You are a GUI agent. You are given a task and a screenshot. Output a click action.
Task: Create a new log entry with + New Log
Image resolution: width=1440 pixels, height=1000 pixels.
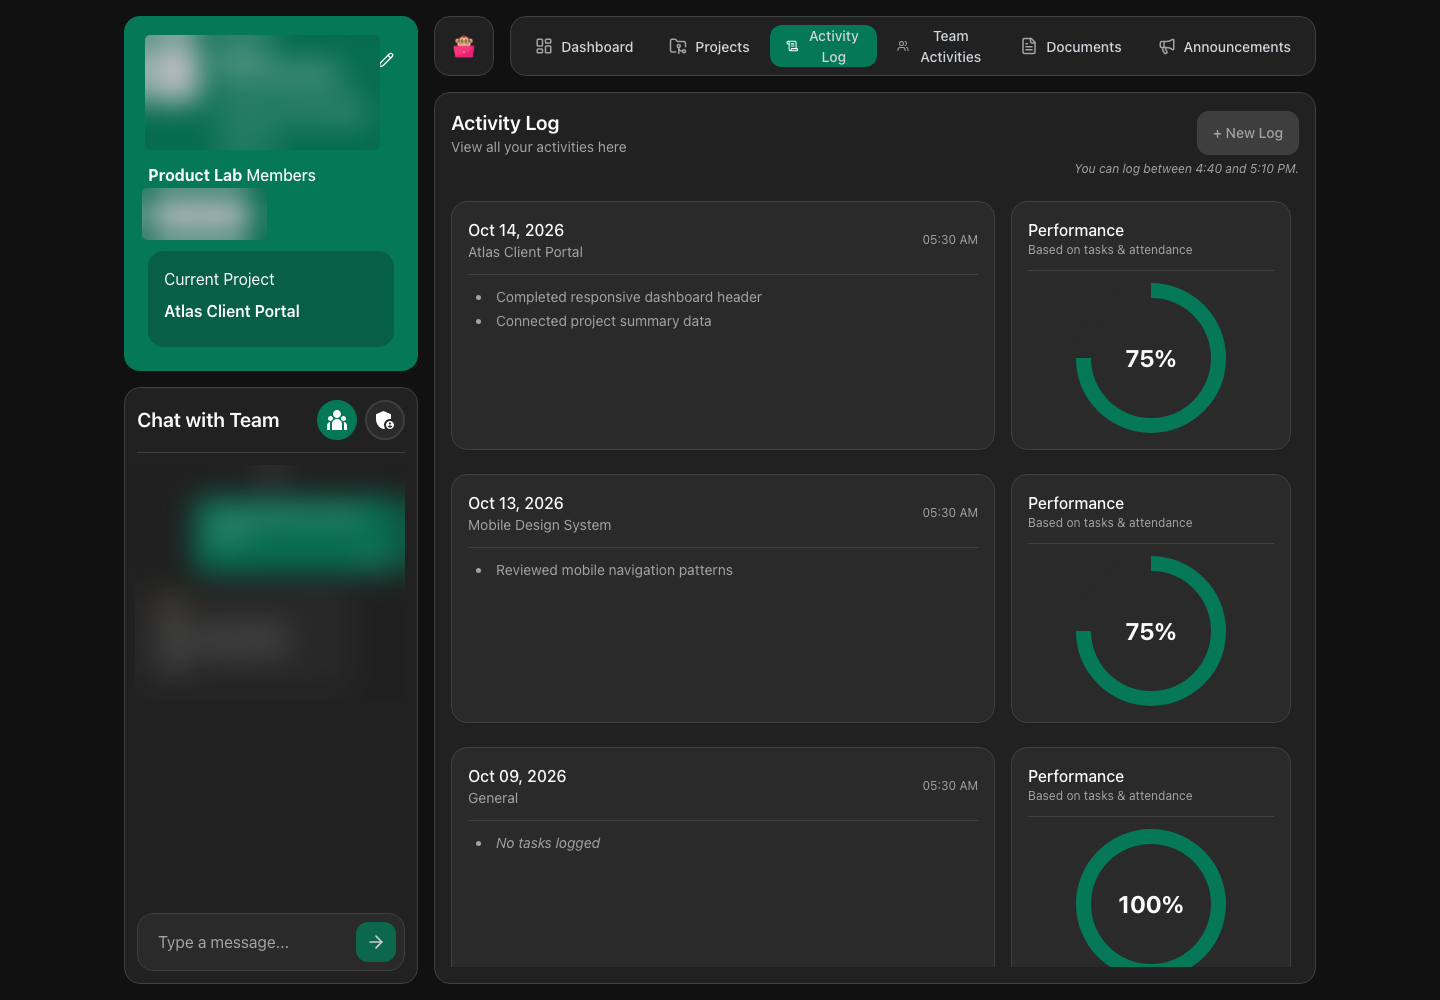pos(1248,133)
